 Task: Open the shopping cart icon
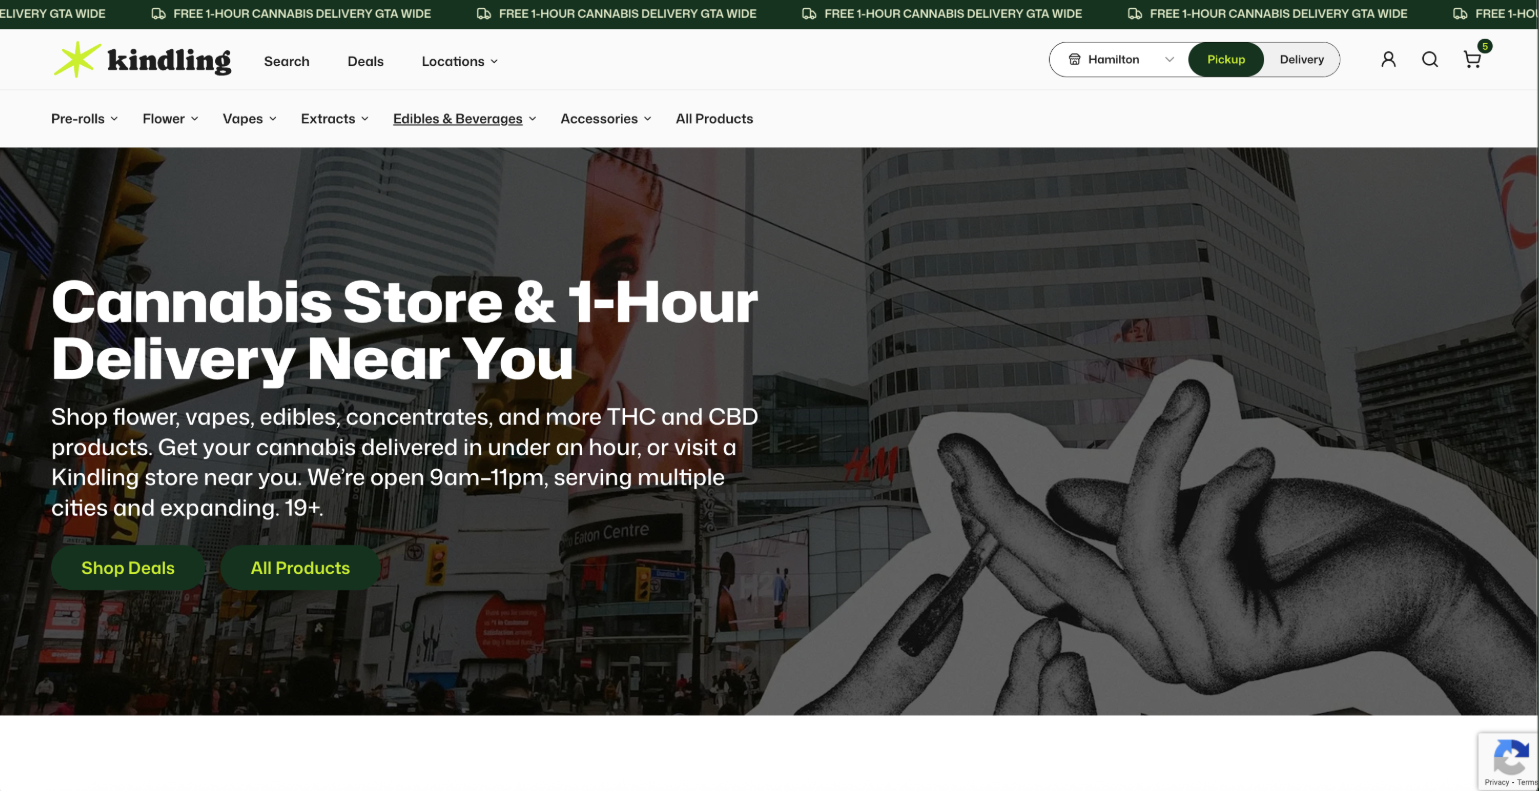[x=1472, y=61]
